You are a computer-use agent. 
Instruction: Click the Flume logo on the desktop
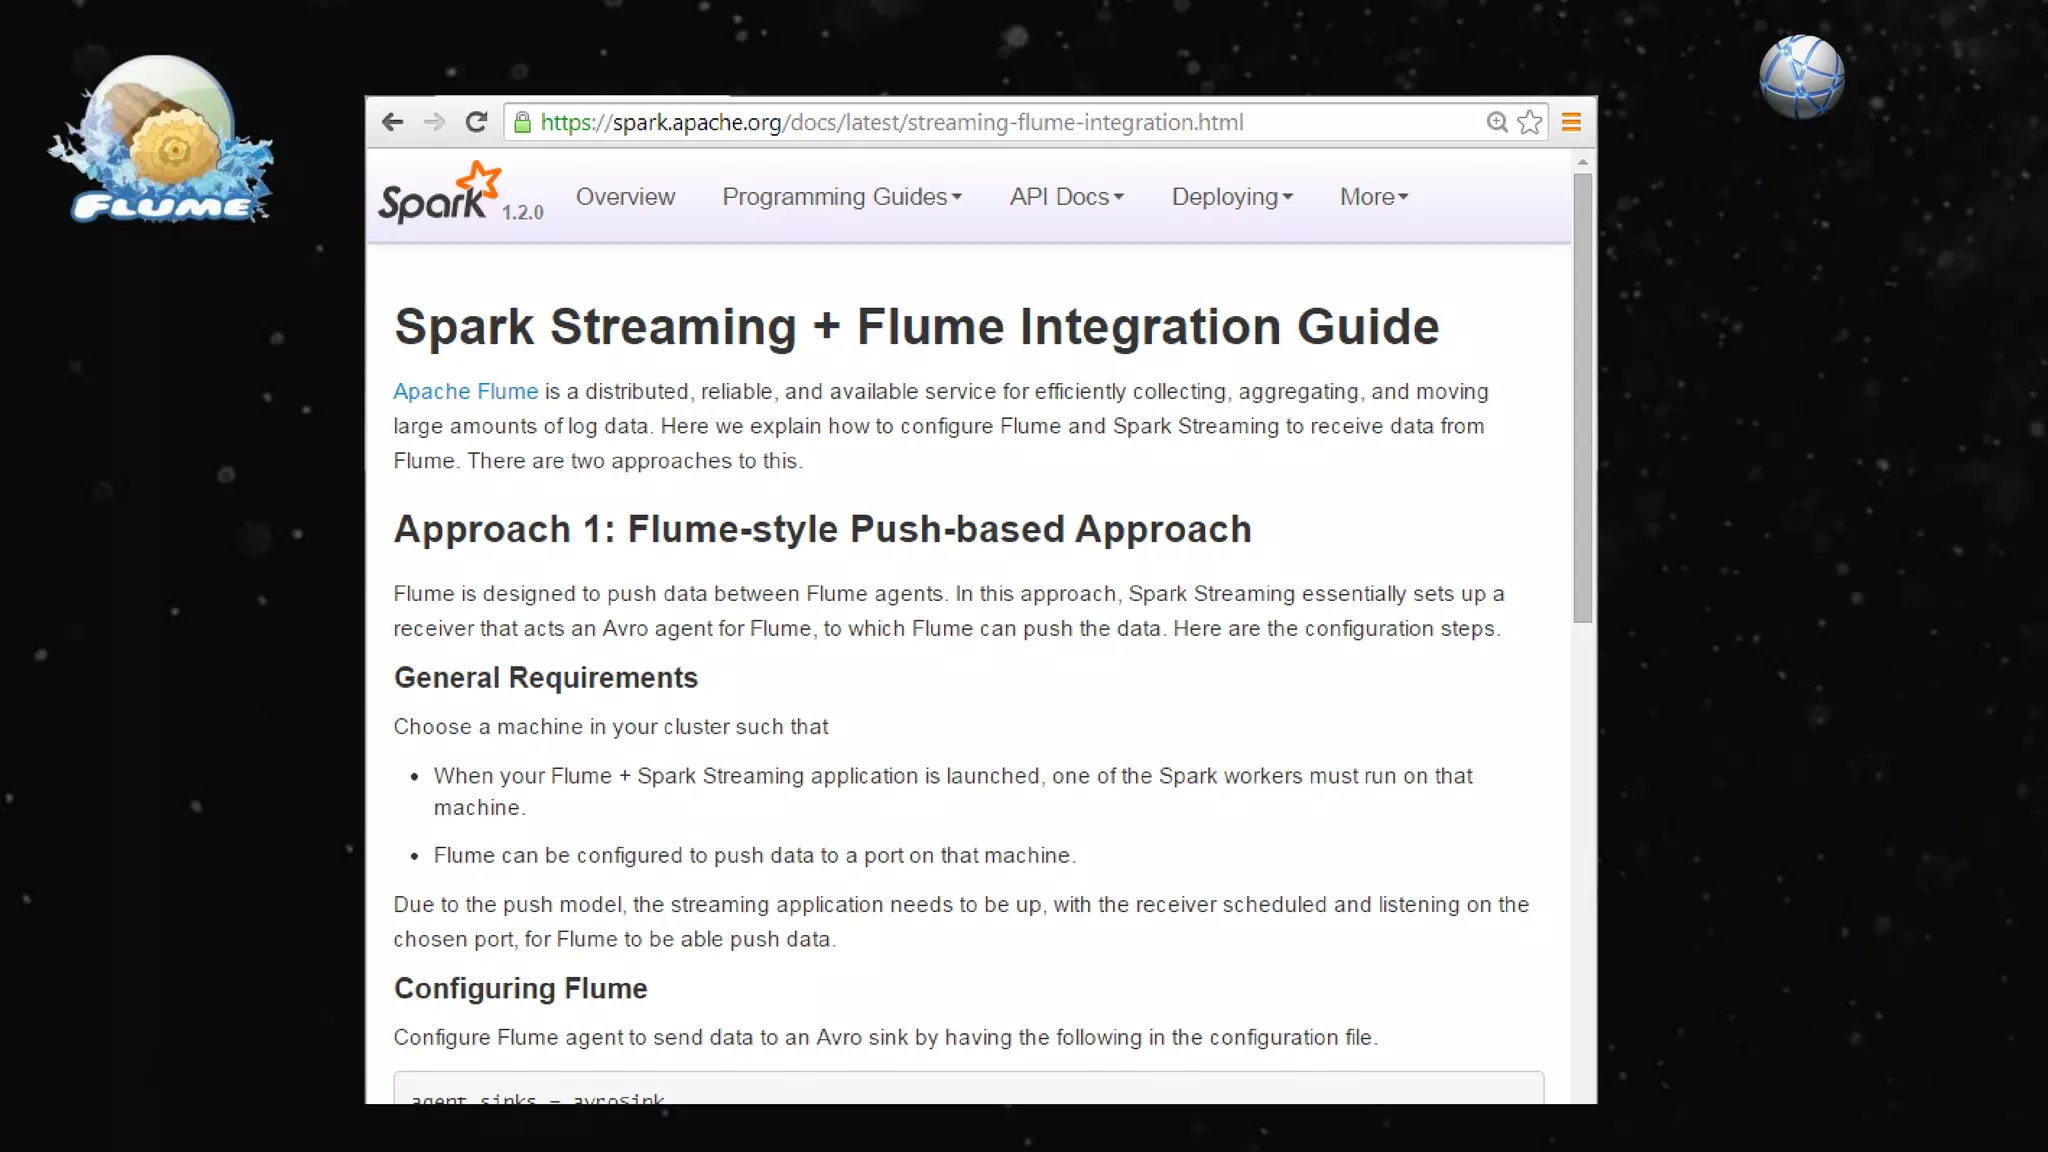[162, 141]
